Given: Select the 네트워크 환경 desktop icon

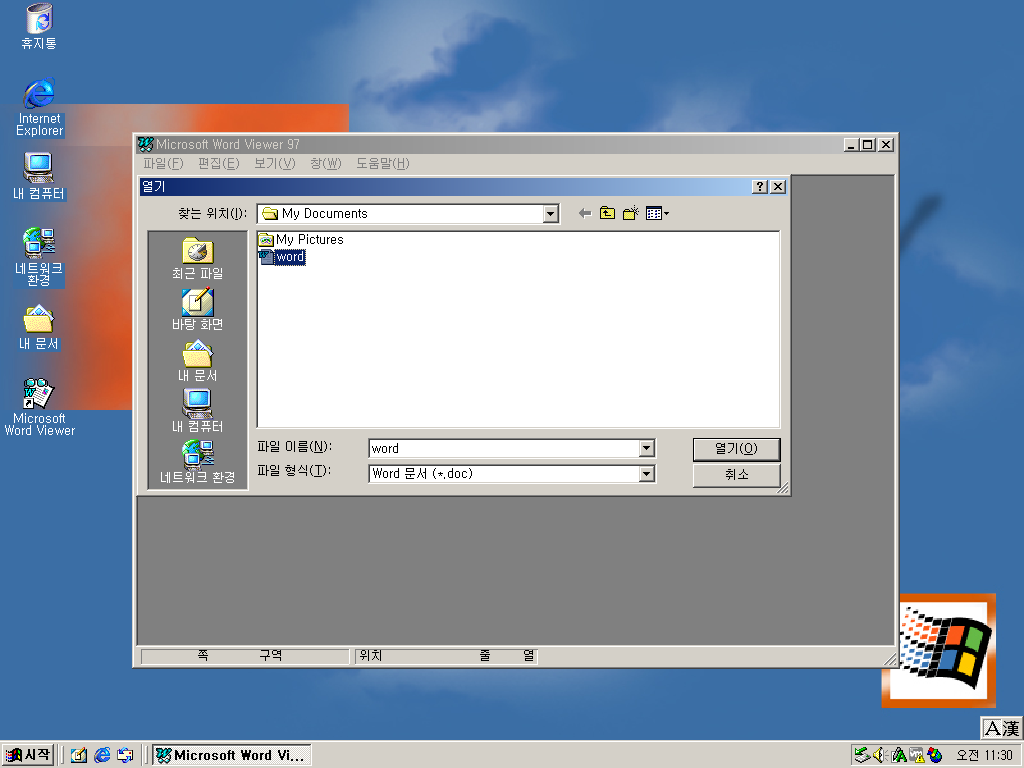Looking at the screenshot, I should click(x=39, y=257).
